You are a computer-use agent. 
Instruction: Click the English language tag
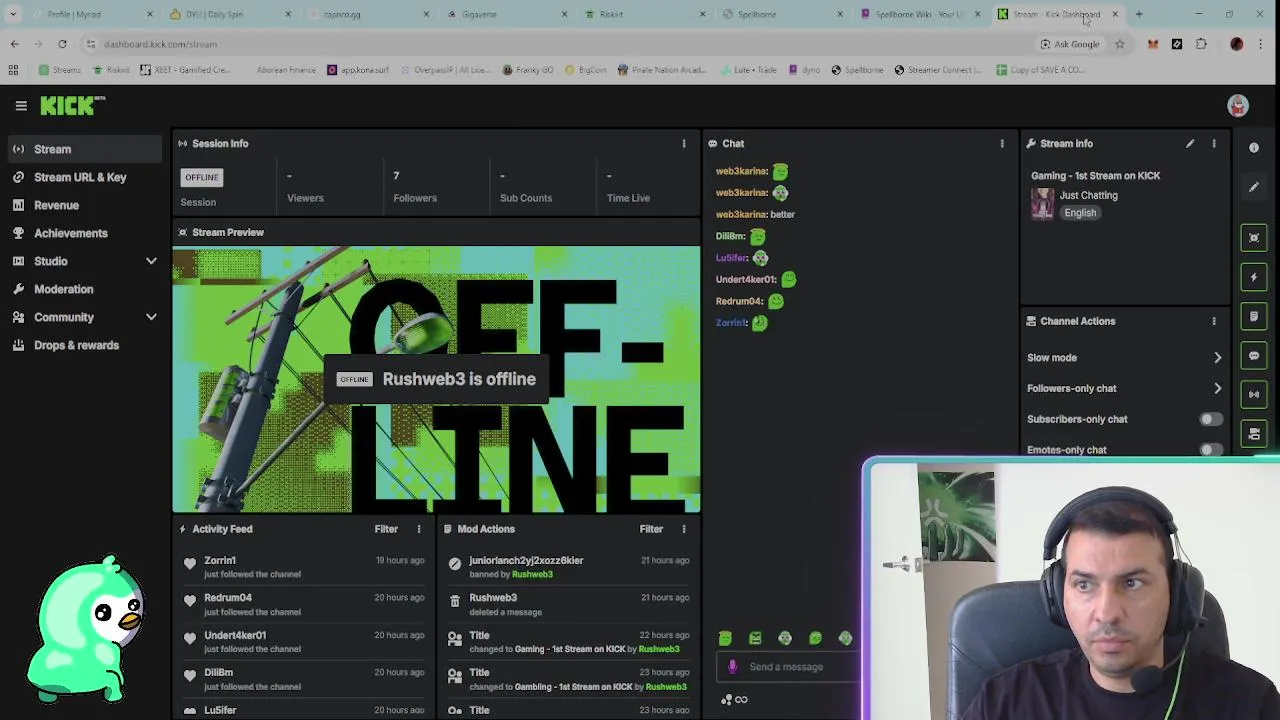1080,213
